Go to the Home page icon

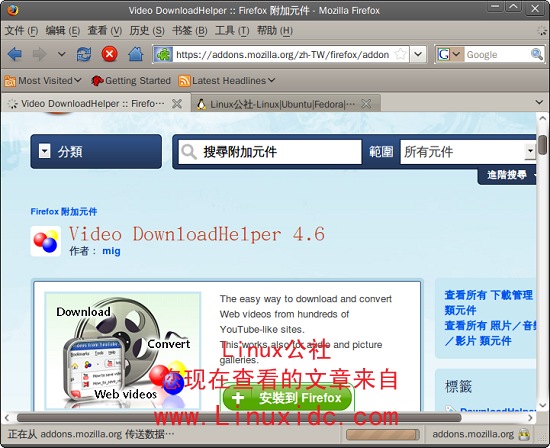136,54
